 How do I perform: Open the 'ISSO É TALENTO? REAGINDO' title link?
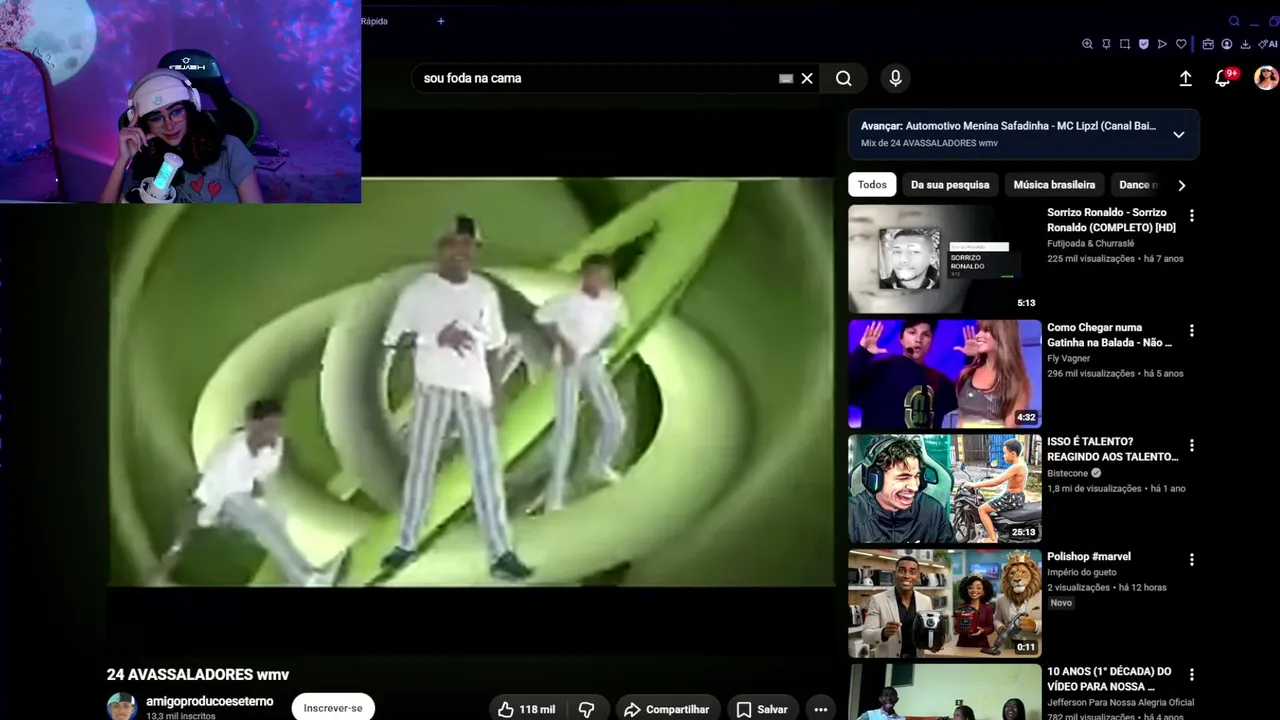1112,449
